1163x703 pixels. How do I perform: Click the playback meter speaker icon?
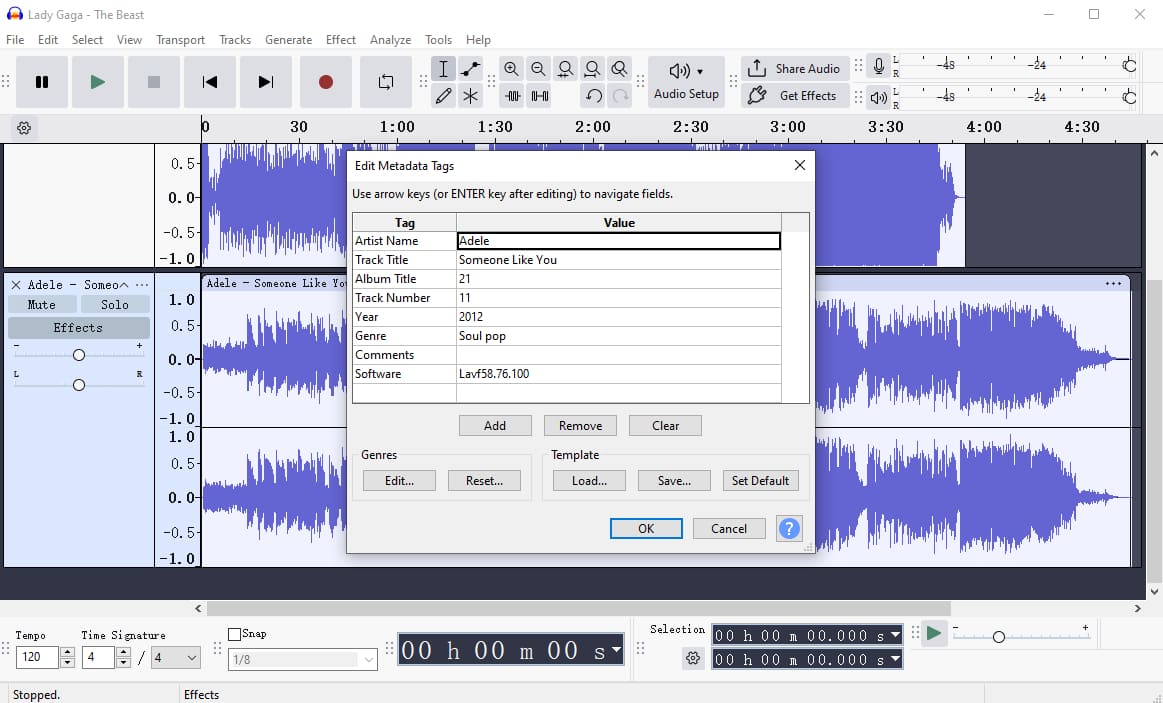click(879, 97)
